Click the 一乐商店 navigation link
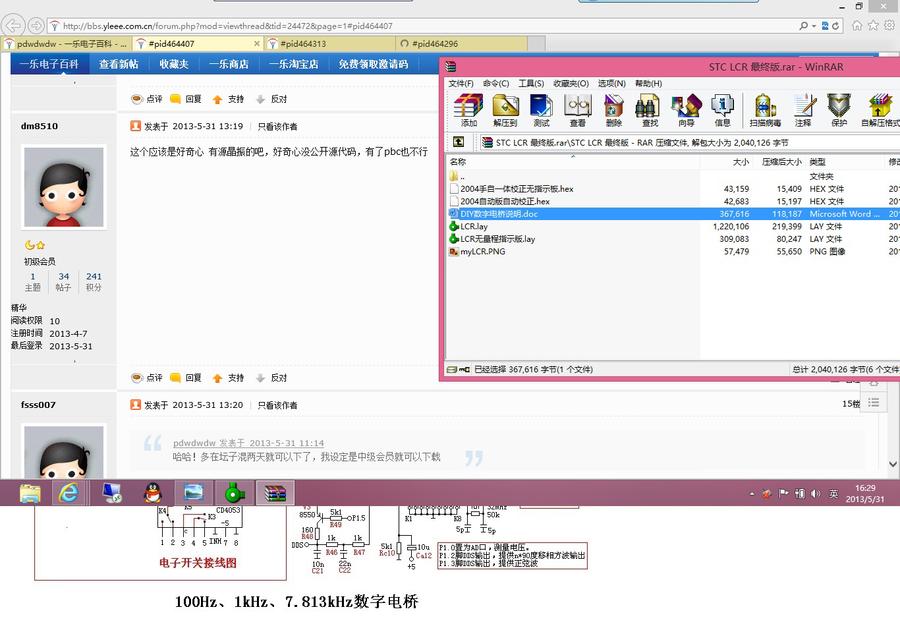Viewport: 900px width, 628px height. point(228,64)
